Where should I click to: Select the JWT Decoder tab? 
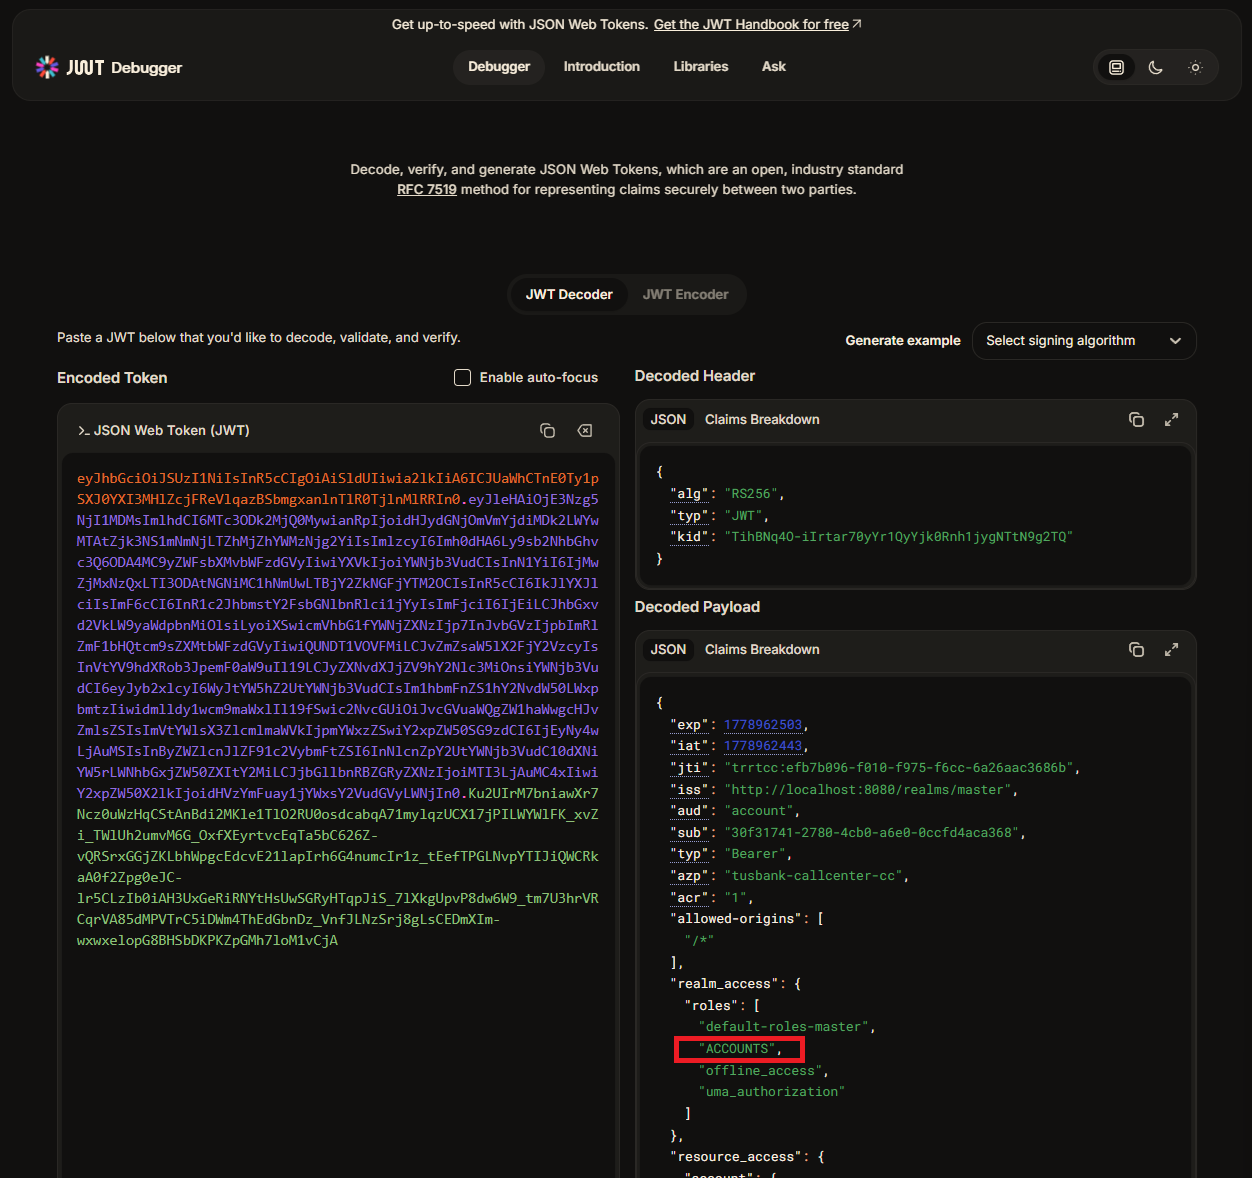[x=569, y=294]
